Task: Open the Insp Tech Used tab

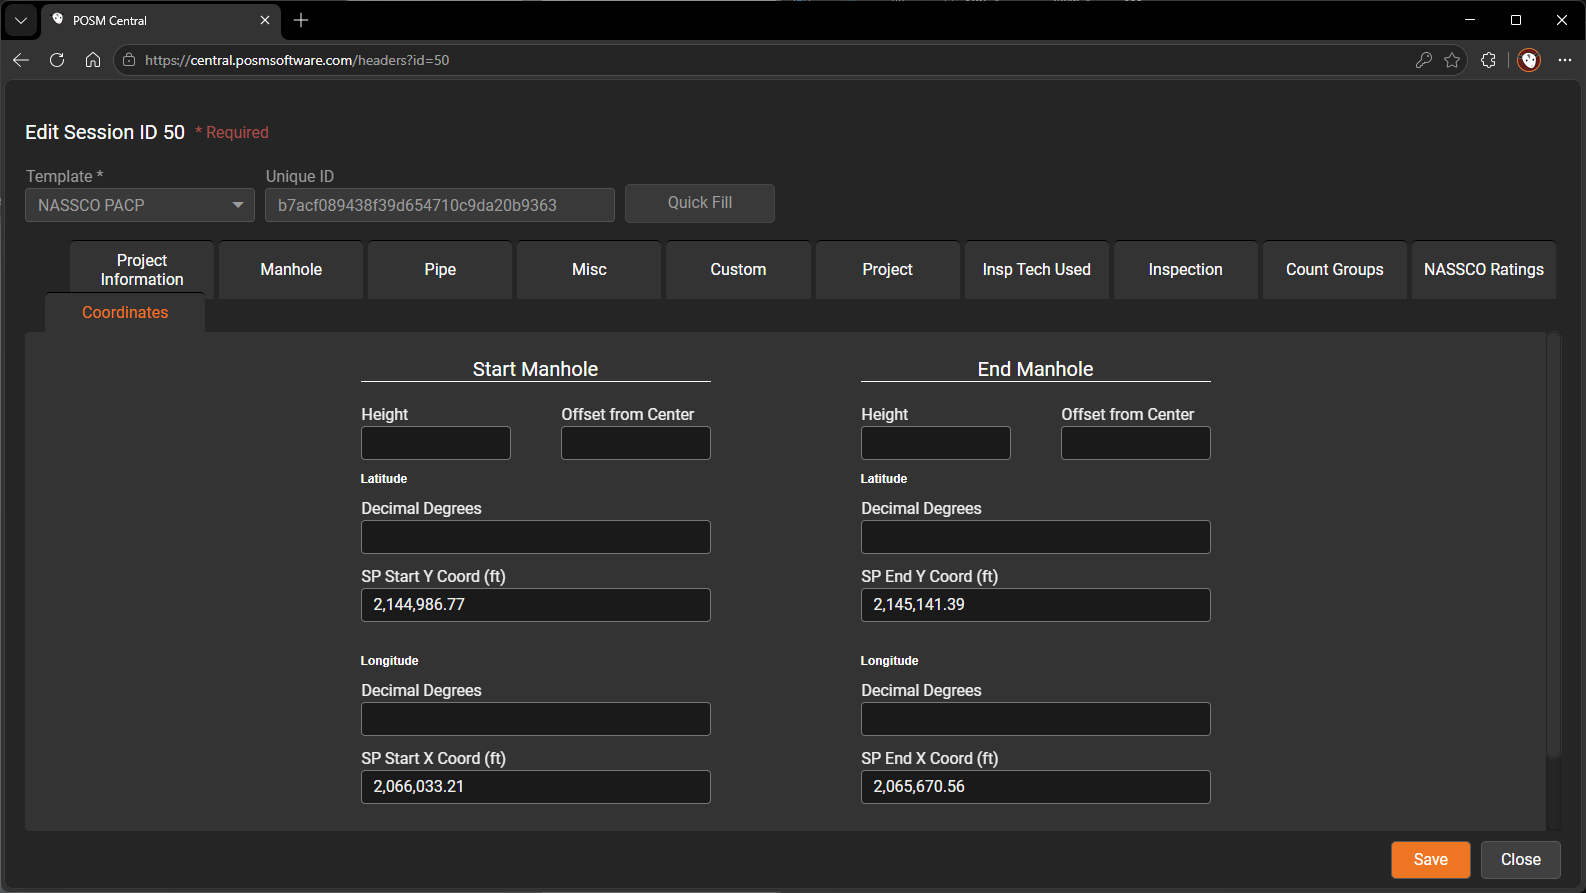Action: [1037, 270]
